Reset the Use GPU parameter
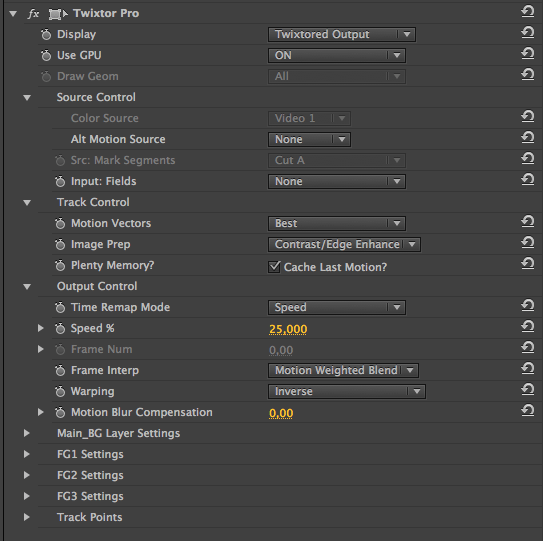Image resolution: width=543 pixels, height=541 pixels. coord(527,54)
